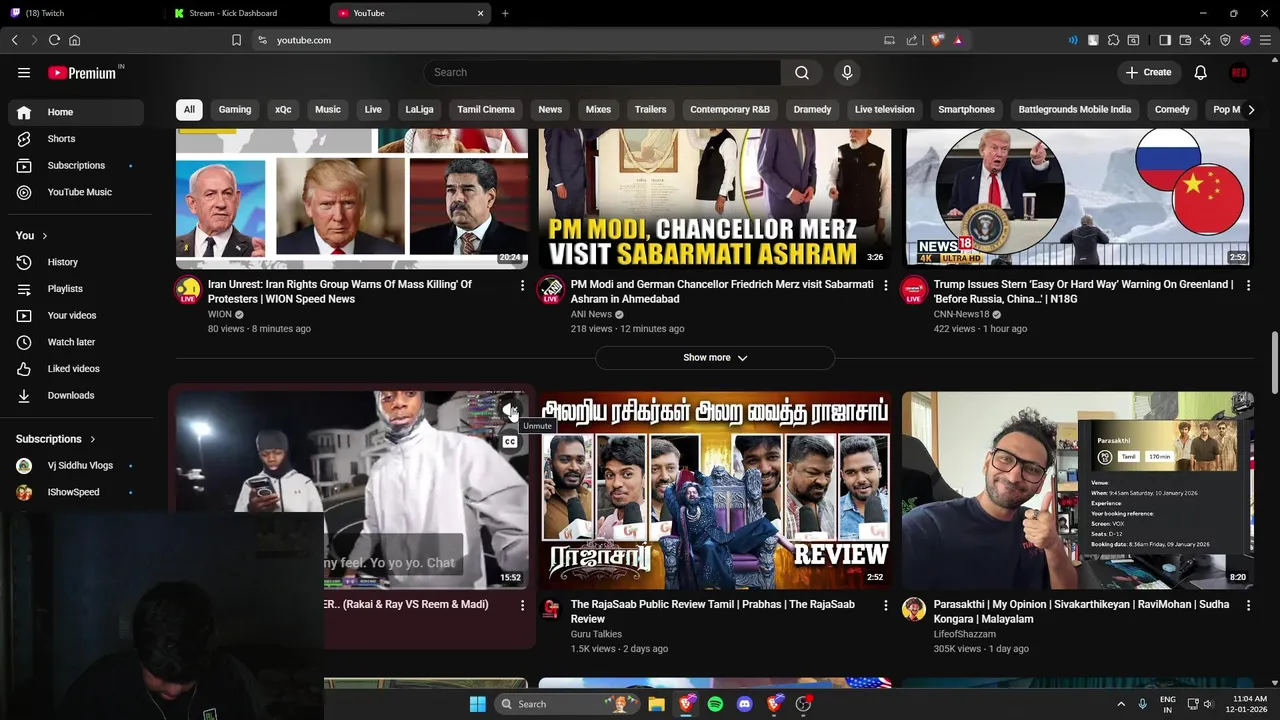The width and height of the screenshot is (1280, 720).
Task: Open the CNN-News18 channel link
Action: [962, 314]
